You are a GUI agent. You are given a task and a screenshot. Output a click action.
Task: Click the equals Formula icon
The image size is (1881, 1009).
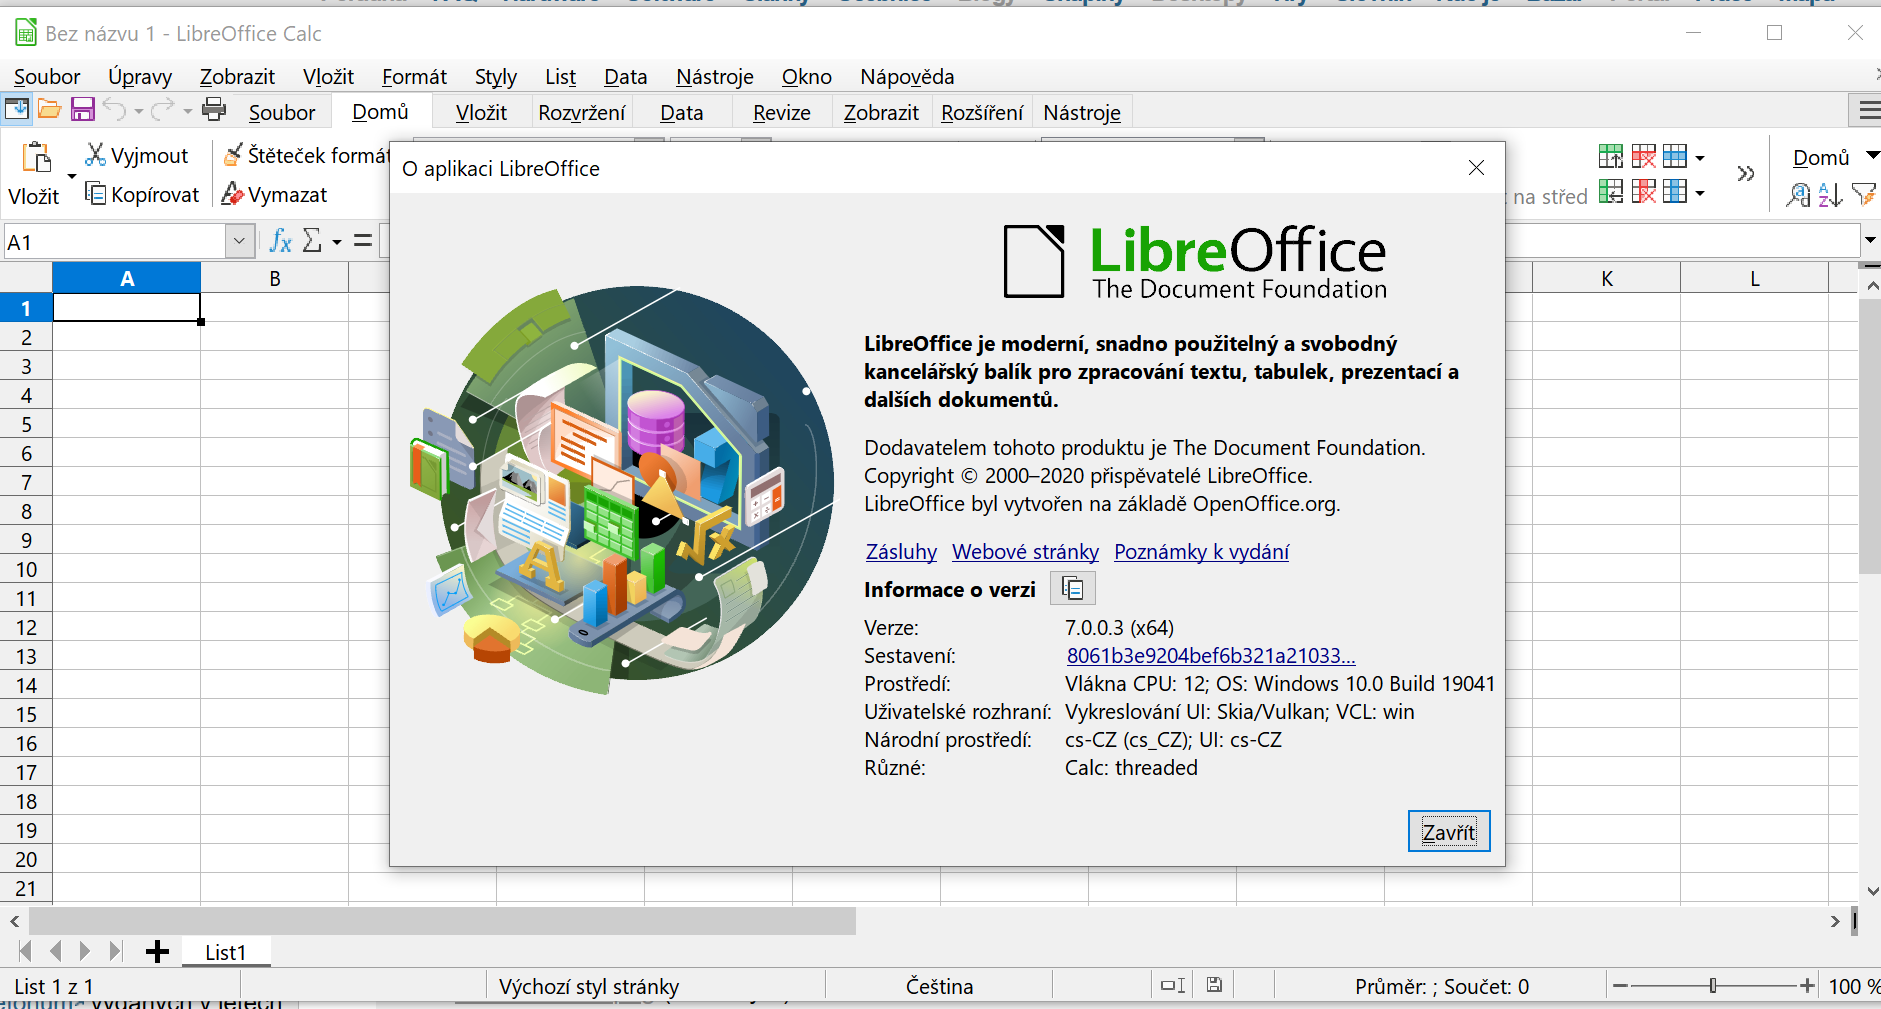[363, 241]
